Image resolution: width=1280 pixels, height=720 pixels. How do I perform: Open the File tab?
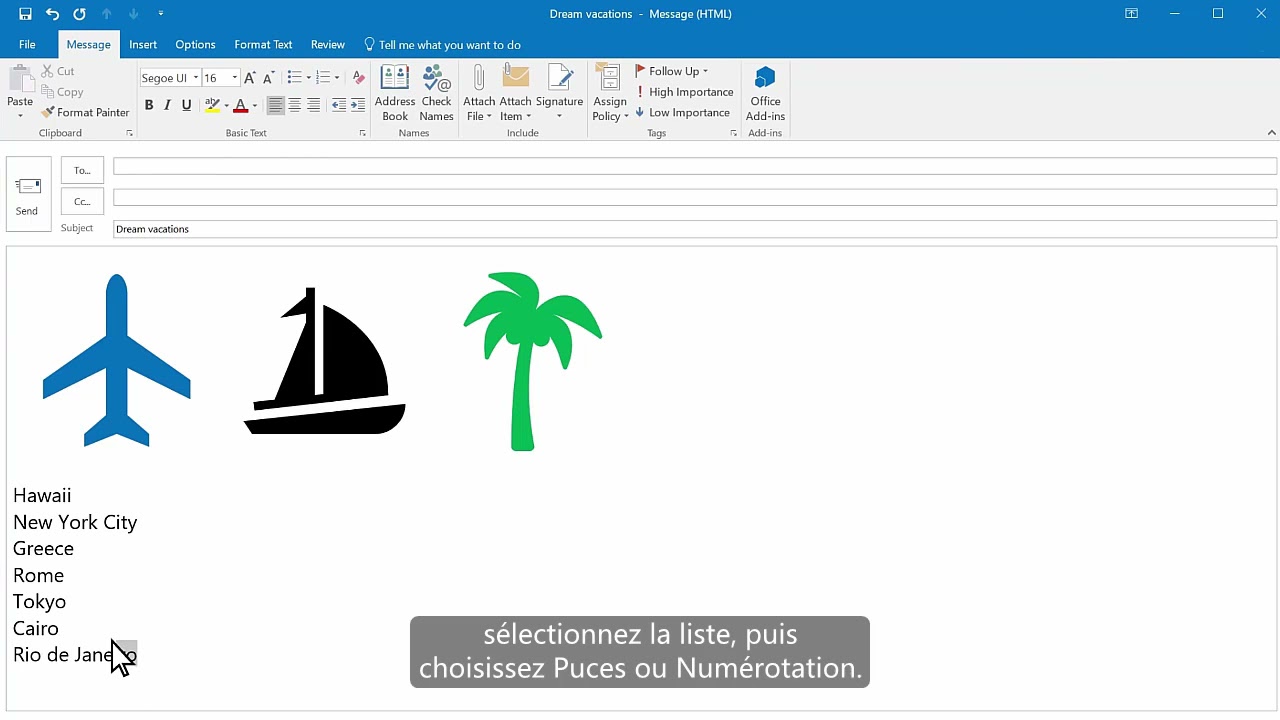point(27,45)
